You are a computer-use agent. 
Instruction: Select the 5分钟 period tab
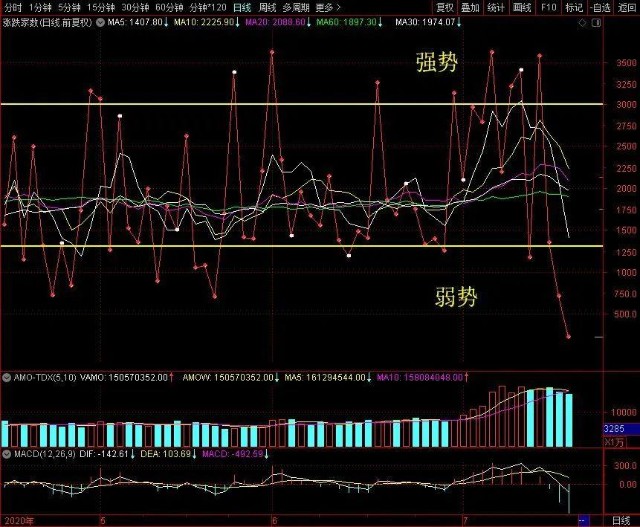click(x=69, y=7)
